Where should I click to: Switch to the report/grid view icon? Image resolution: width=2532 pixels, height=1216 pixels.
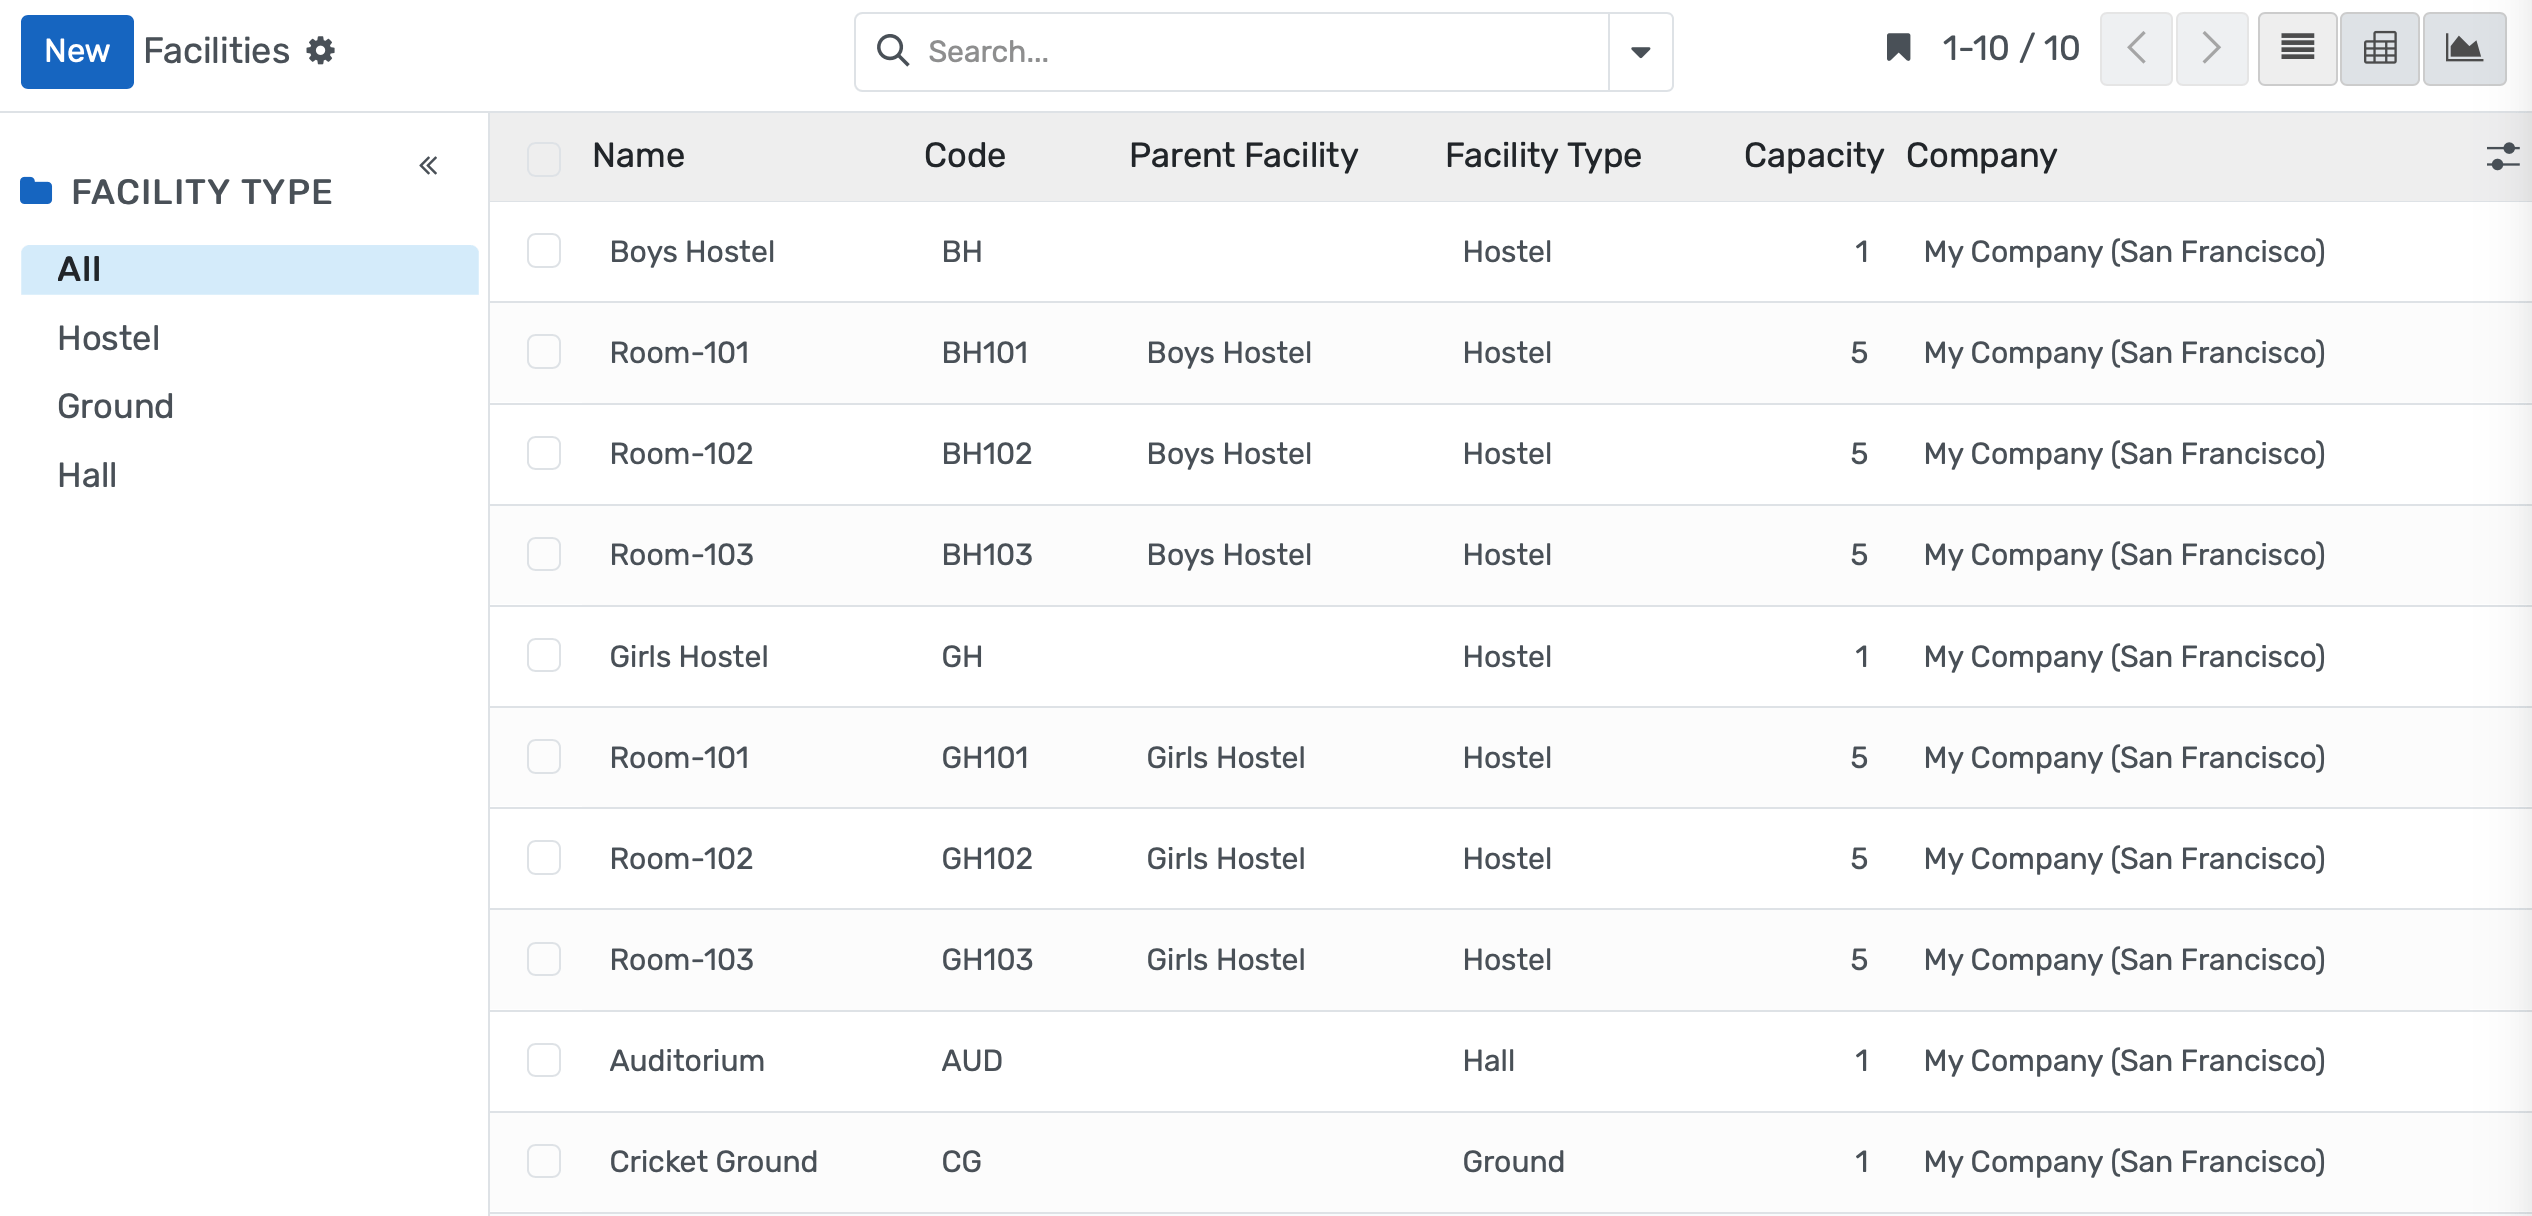(x=2380, y=48)
